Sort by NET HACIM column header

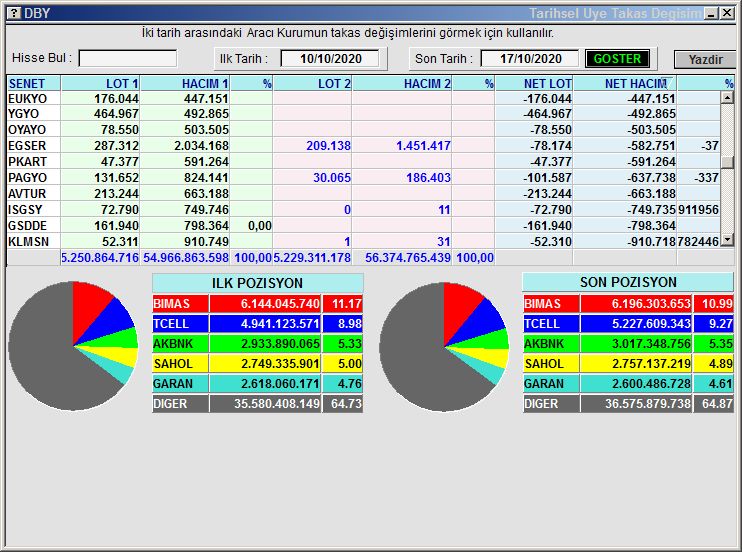tap(625, 83)
